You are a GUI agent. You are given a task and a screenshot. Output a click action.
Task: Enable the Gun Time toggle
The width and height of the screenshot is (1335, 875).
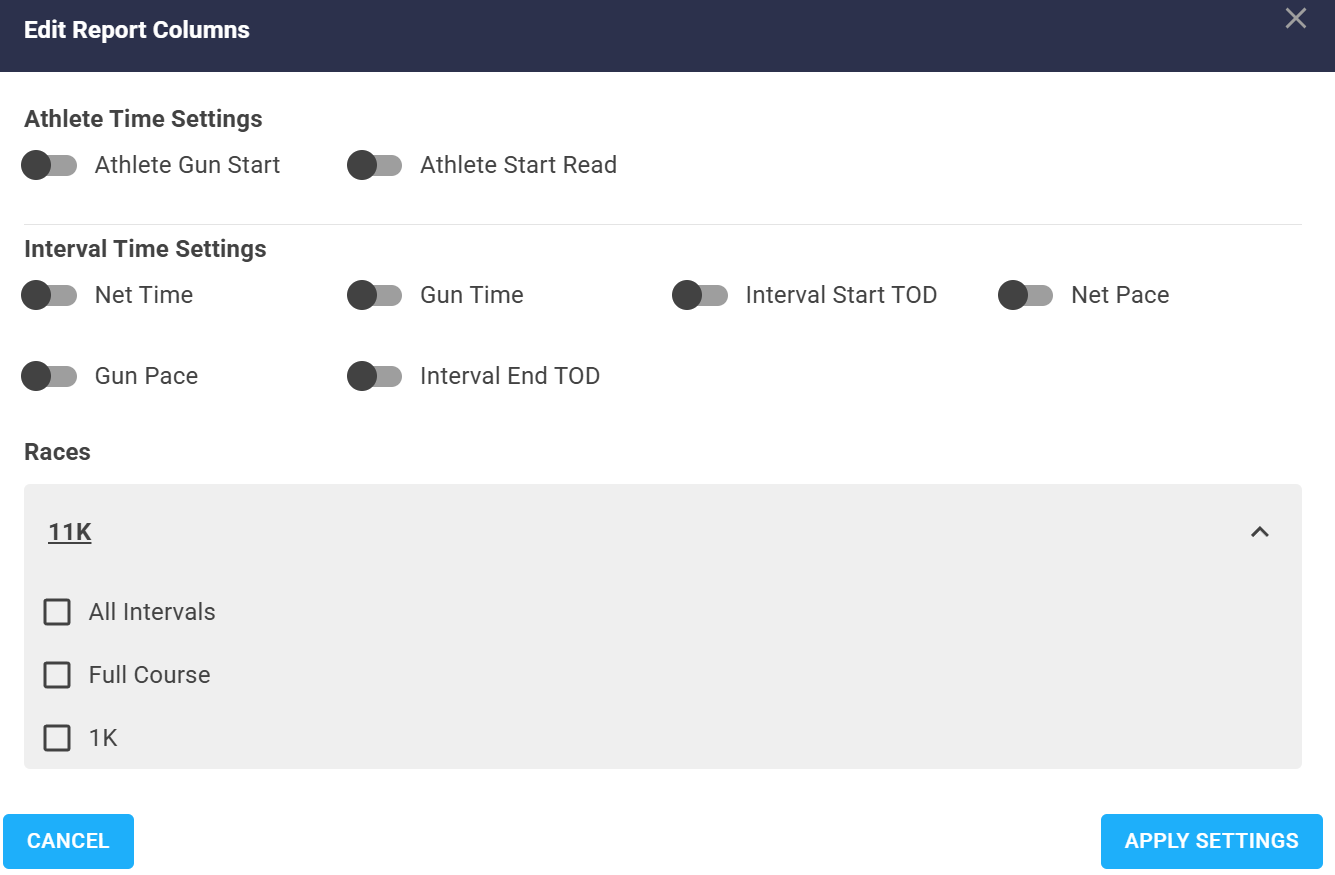point(375,295)
